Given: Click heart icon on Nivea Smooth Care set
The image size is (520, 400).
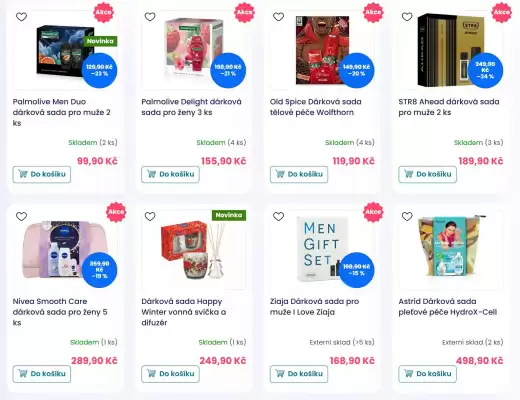Looking at the screenshot, I should [x=21, y=217].
